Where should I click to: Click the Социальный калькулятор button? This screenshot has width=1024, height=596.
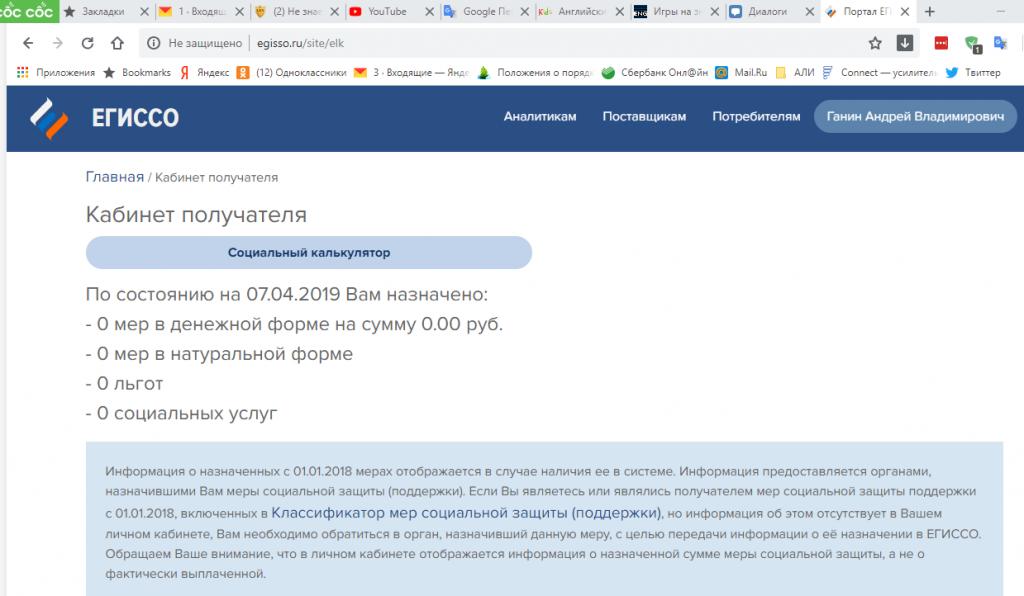coord(308,253)
